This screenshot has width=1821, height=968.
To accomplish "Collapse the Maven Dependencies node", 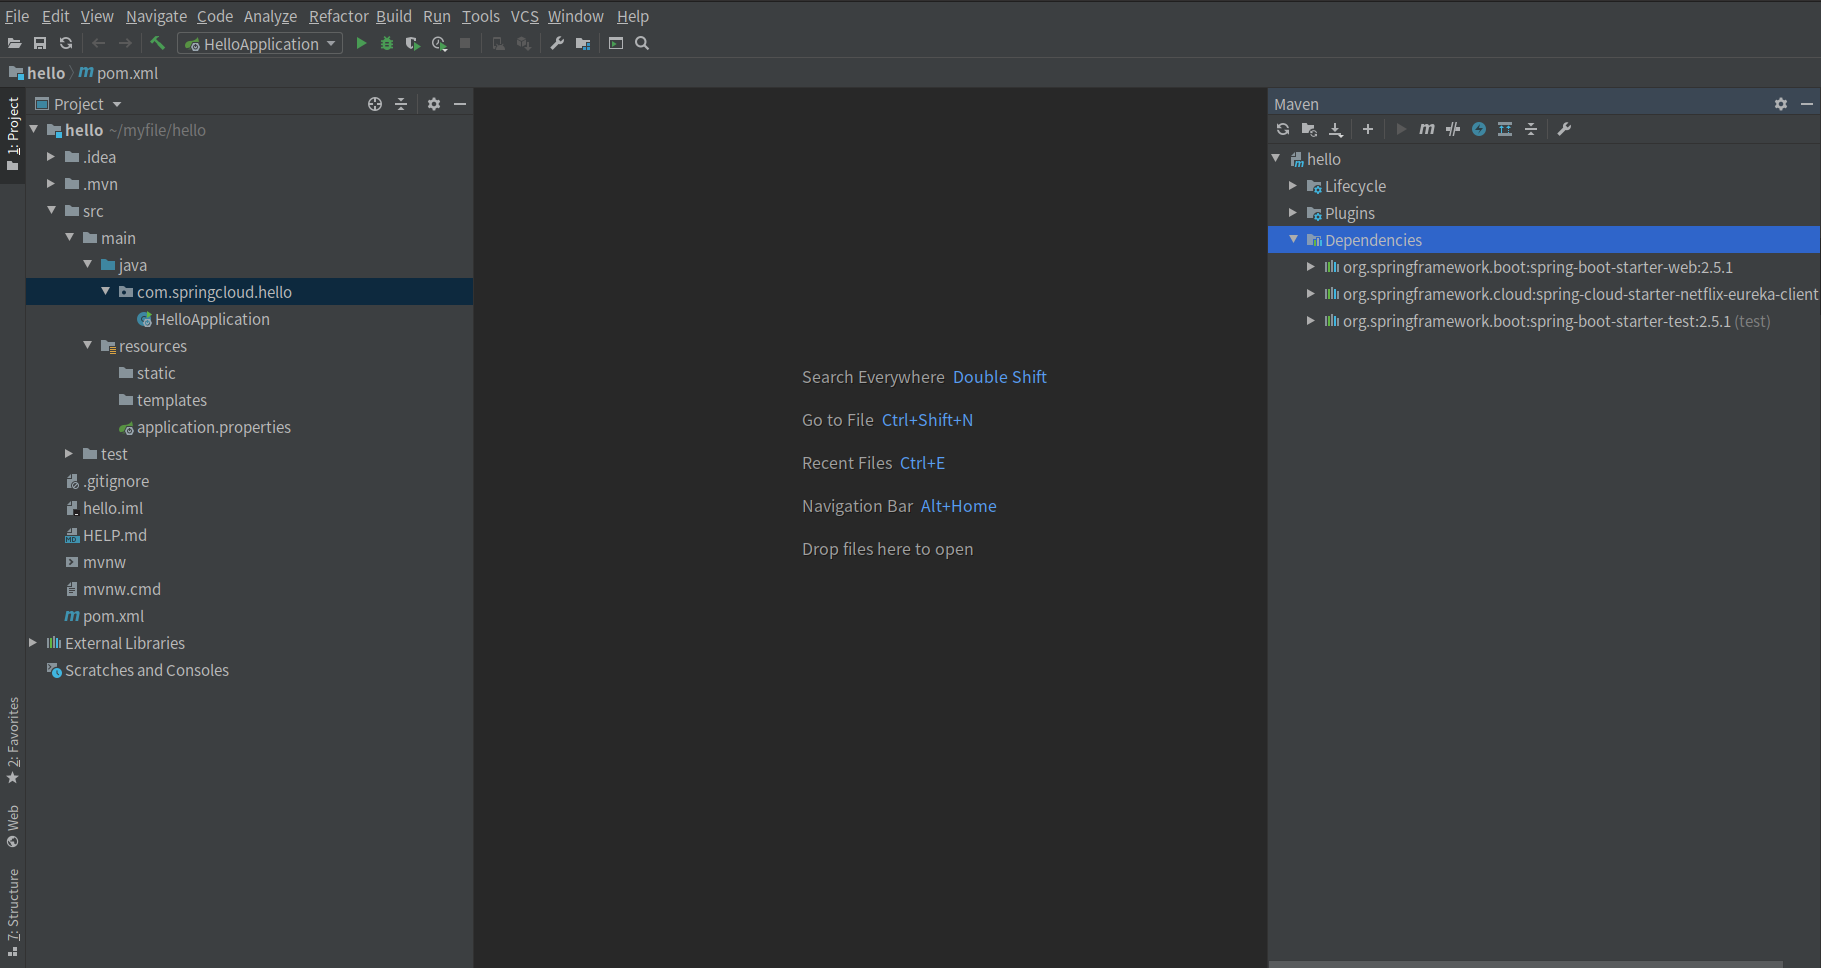I will (x=1293, y=239).
